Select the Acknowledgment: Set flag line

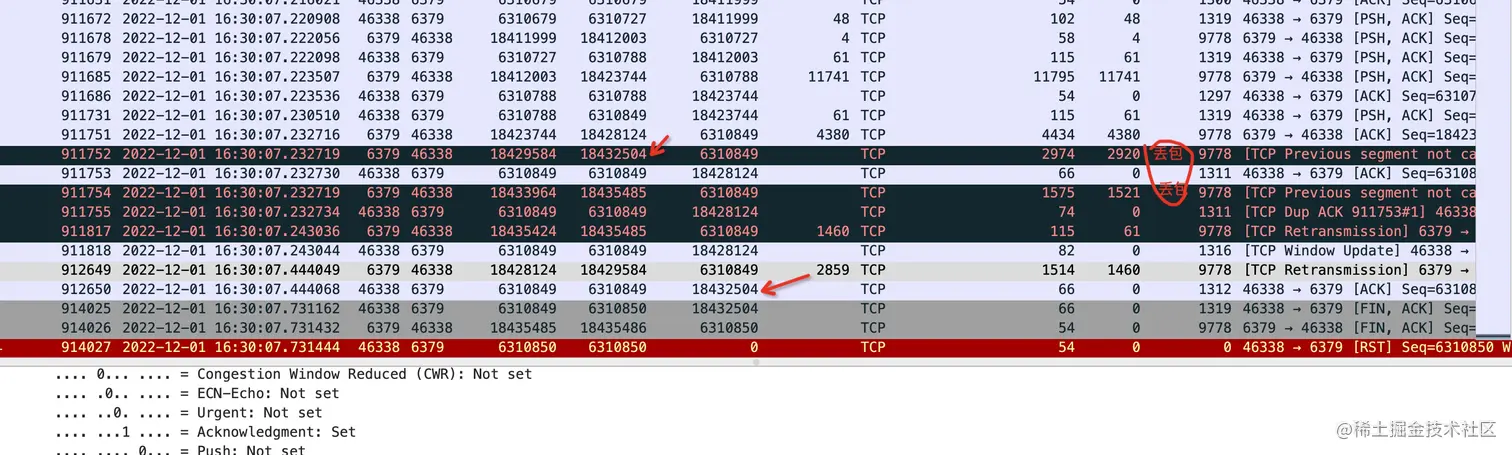205,432
